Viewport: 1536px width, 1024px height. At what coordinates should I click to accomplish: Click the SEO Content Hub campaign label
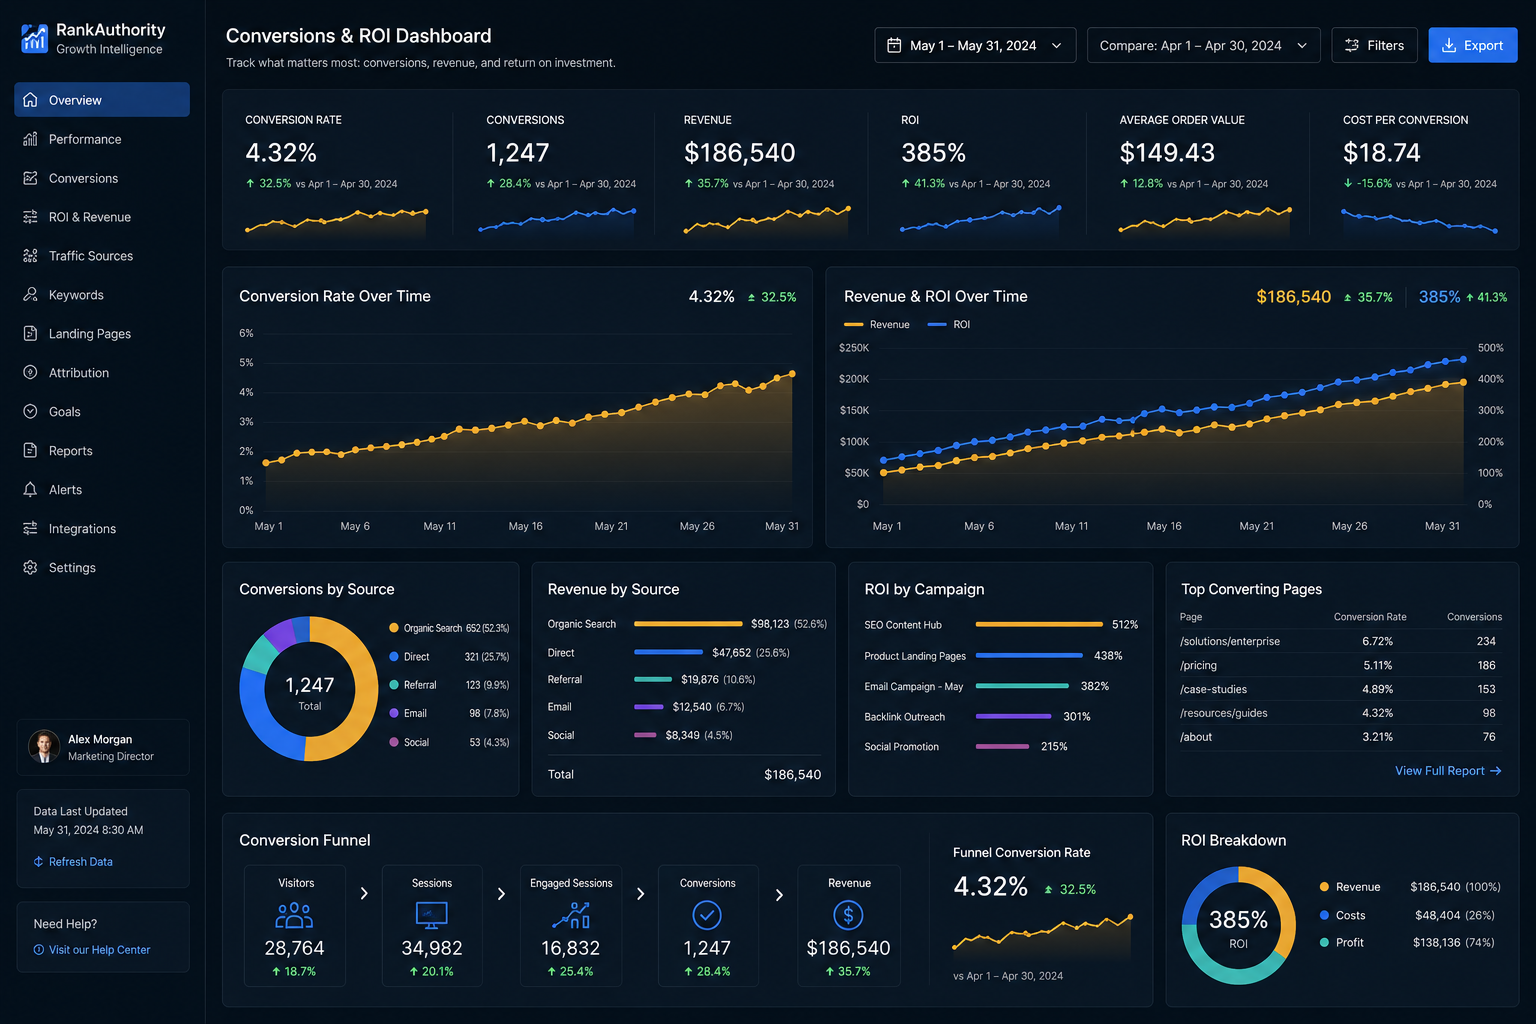tap(903, 625)
